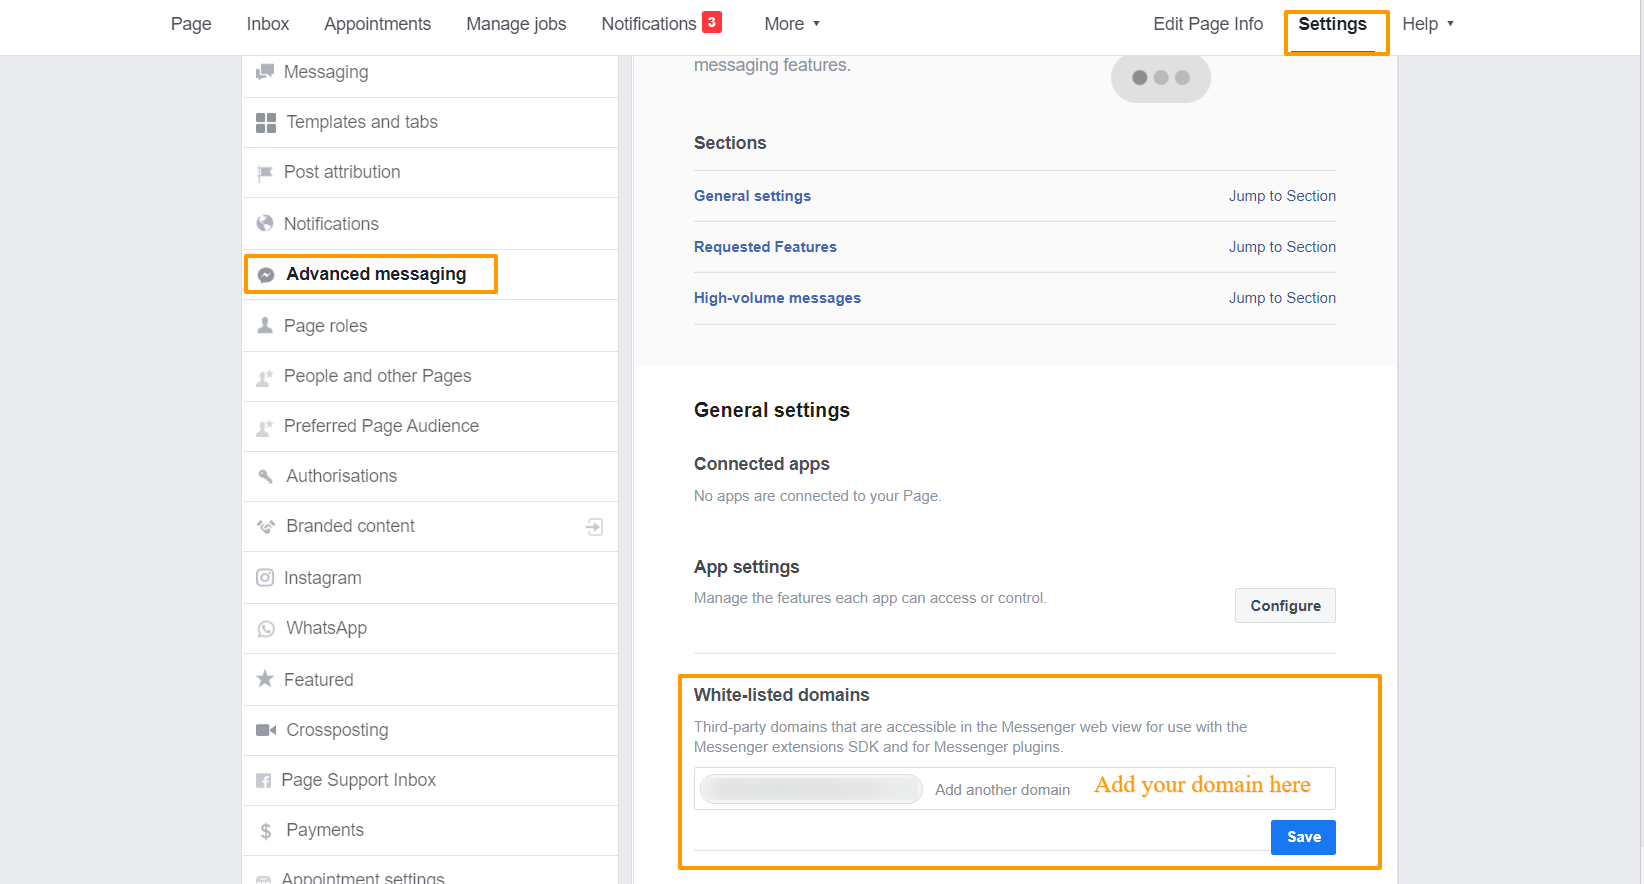Click the Branded content handshake icon

(x=266, y=527)
